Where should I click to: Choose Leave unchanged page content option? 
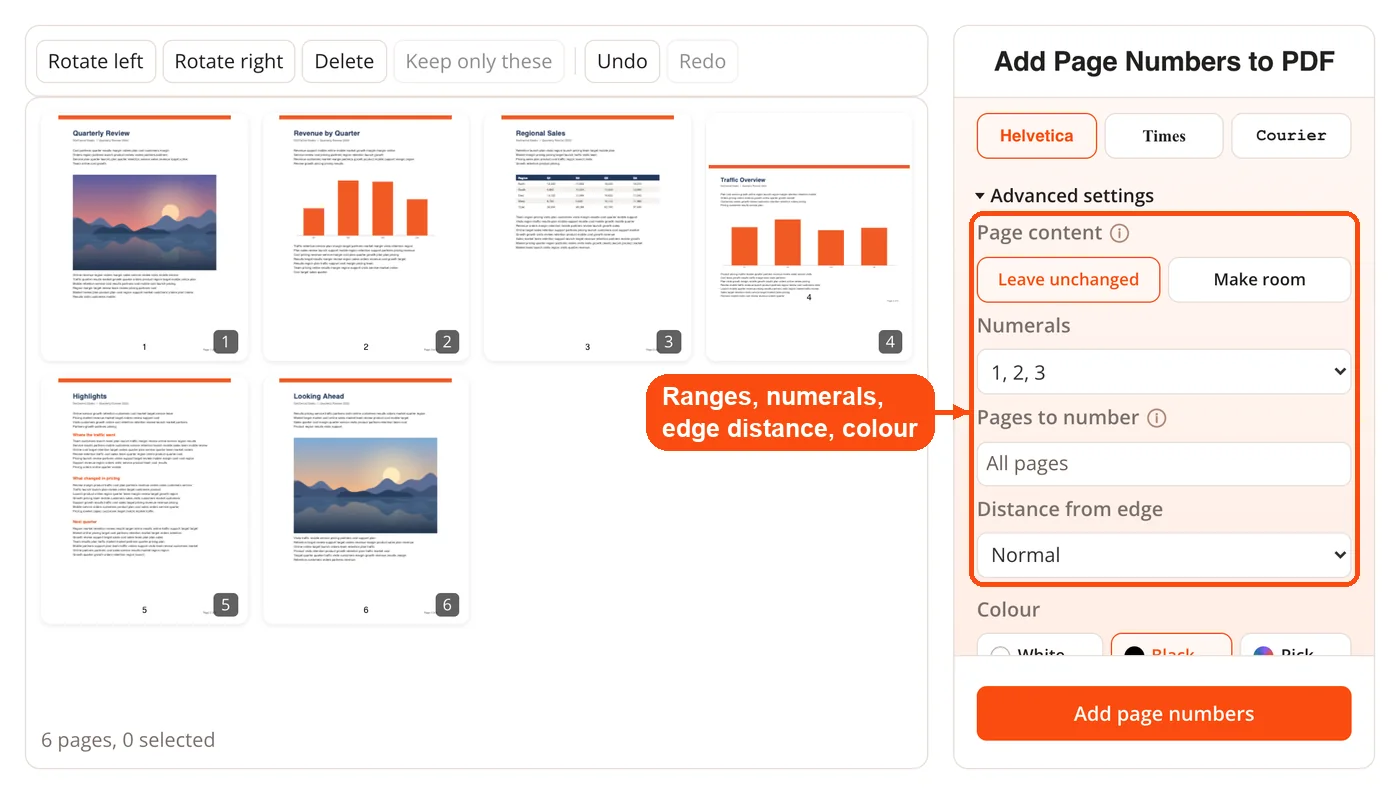pos(1068,280)
